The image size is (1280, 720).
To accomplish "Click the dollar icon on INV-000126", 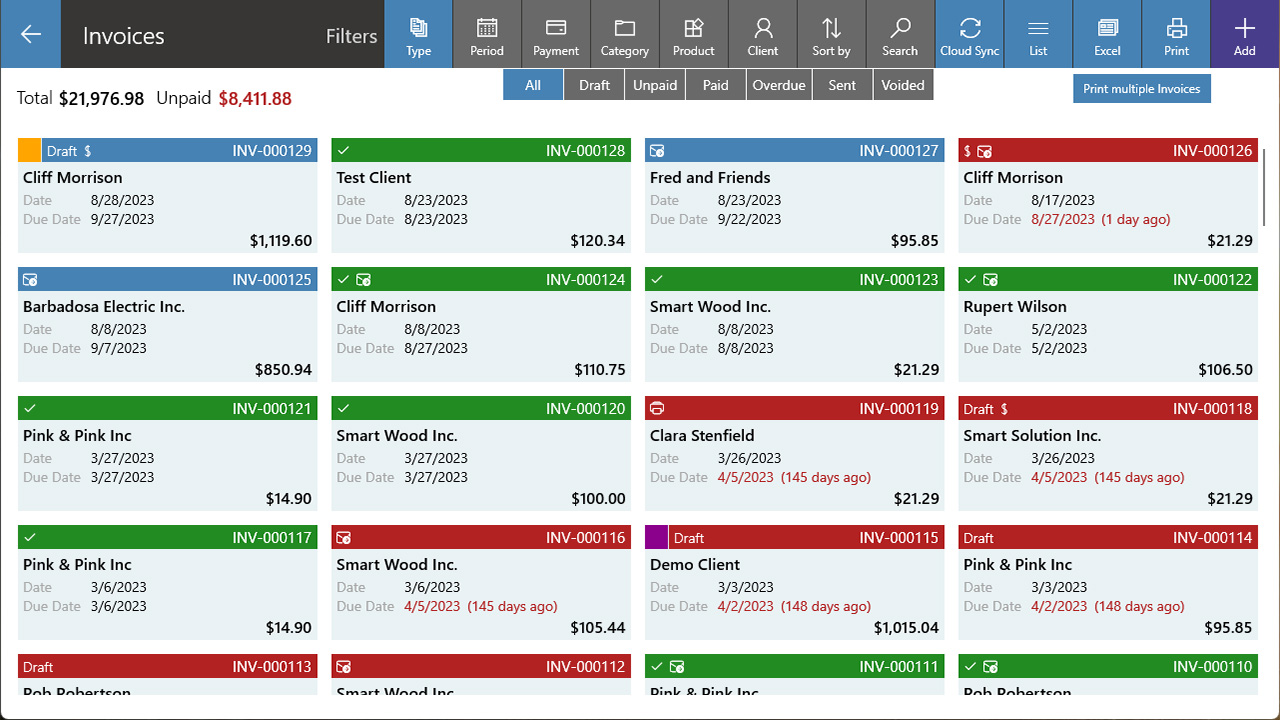I will pos(967,151).
